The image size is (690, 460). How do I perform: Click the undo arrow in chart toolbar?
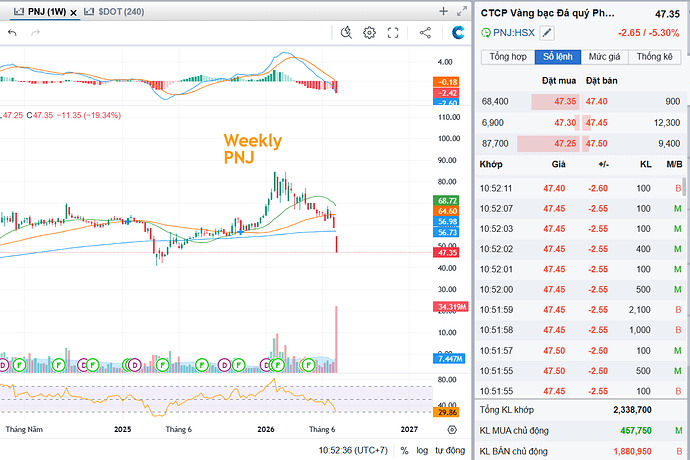(12, 33)
